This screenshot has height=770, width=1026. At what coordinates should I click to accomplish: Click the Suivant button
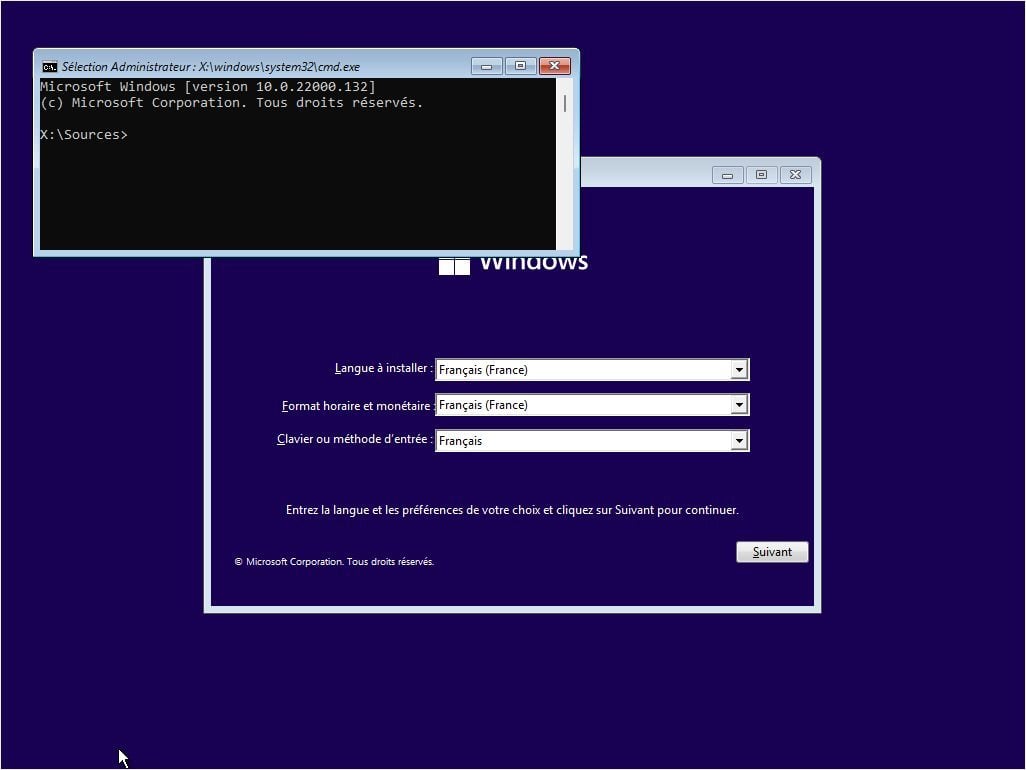pyautogui.click(x=772, y=551)
